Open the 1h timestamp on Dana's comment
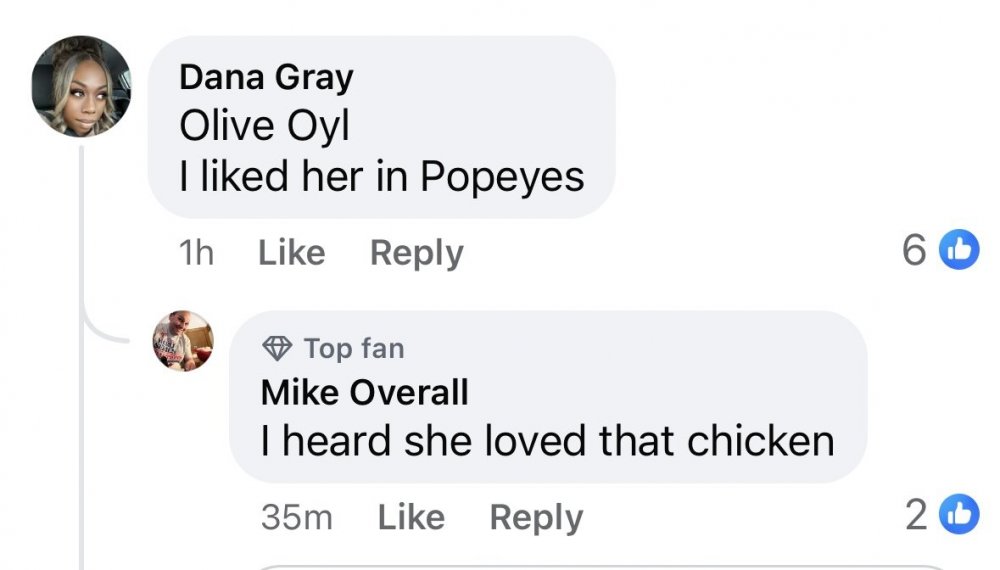The height and width of the screenshot is (570, 1000). [196, 253]
